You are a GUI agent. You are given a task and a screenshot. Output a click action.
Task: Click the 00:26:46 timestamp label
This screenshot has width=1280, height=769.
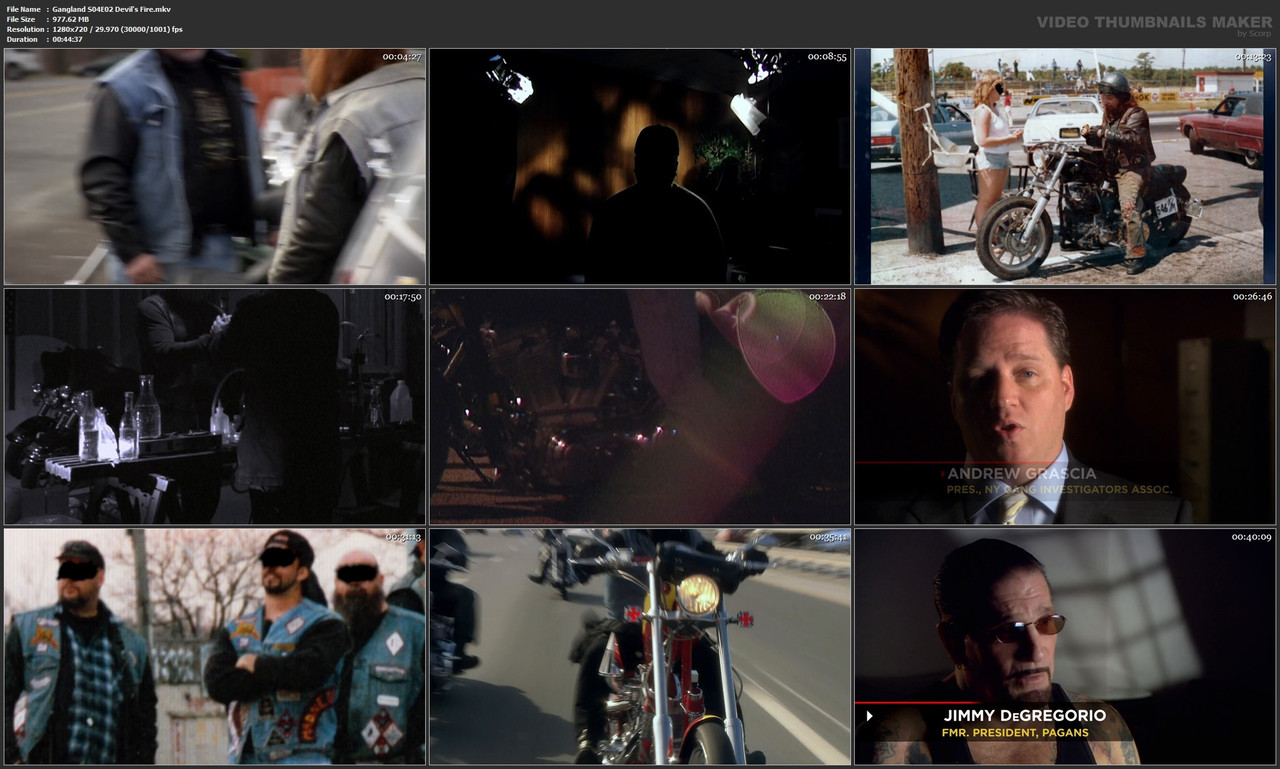pos(1252,297)
